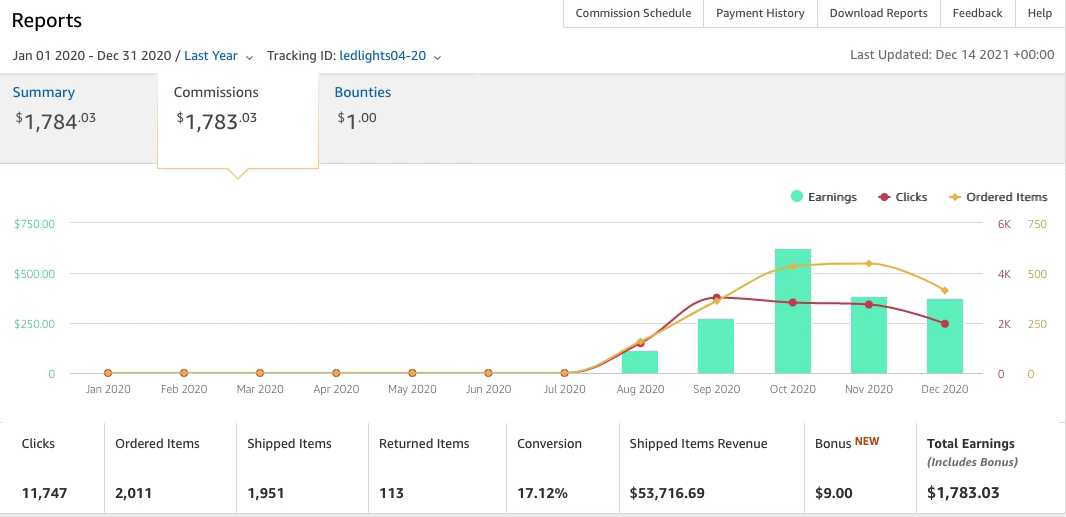Viewport: 1066px width, 517px height.
Task: Click the Dec 2020 ordered items point
Action: [x=944, y=290]
